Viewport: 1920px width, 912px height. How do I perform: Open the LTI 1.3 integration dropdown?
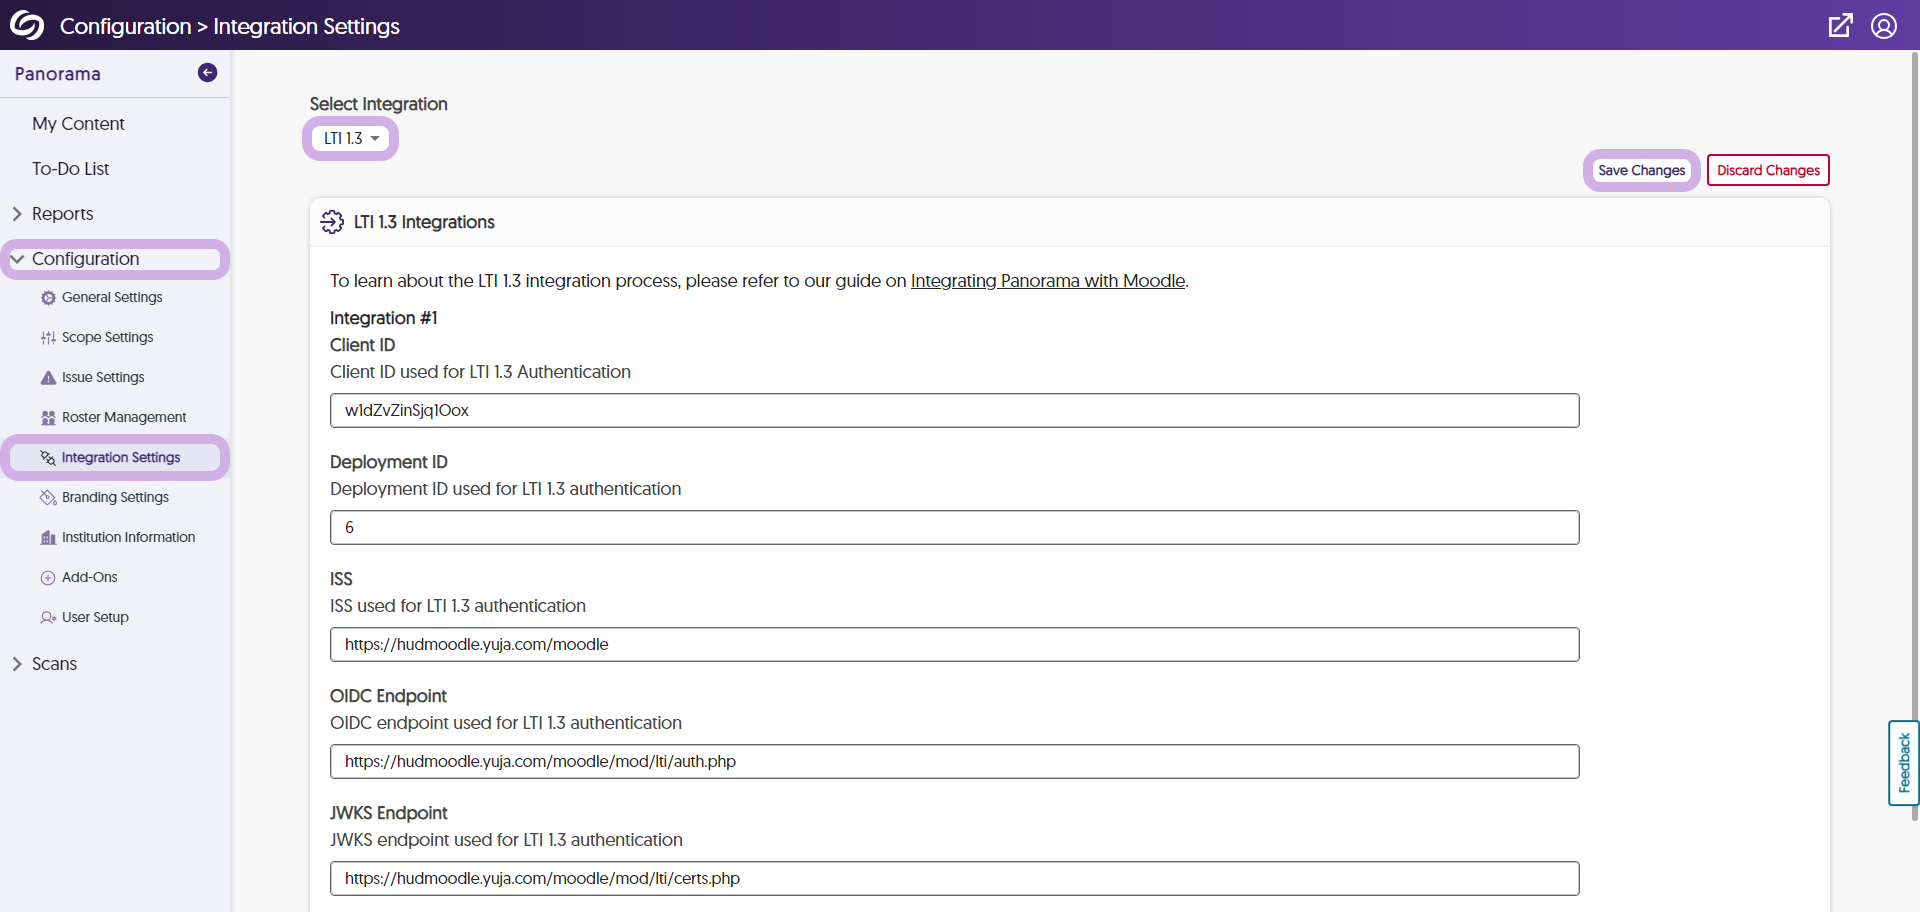pyautogui.click(x=350, y=138)
